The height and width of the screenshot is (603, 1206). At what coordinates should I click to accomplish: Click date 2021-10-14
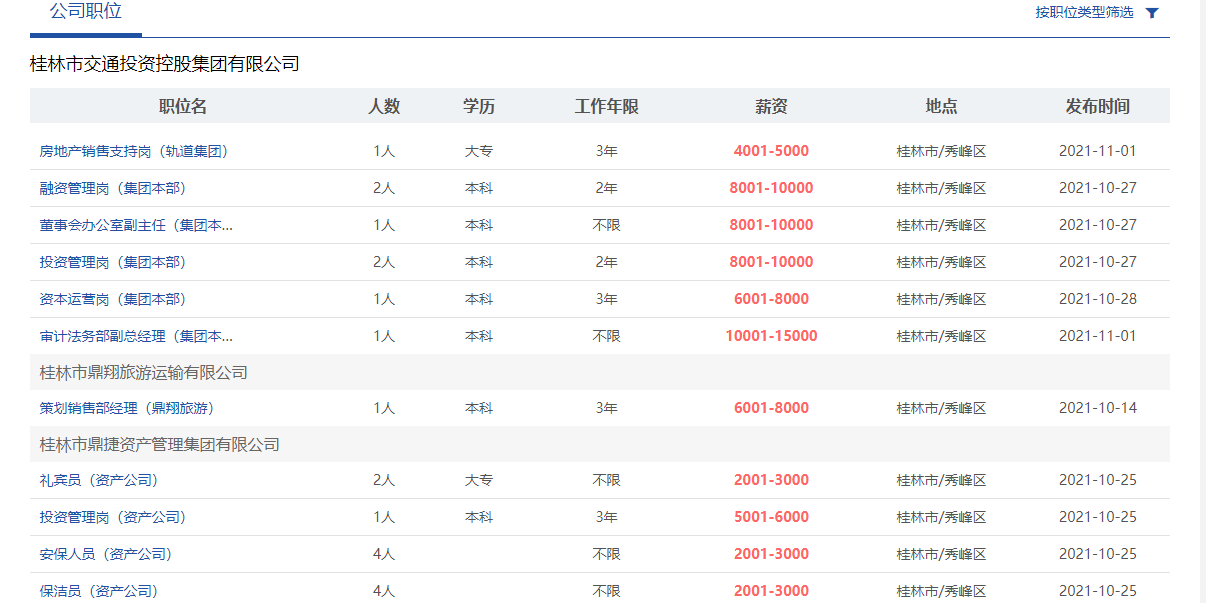[x=1098, y=408]
